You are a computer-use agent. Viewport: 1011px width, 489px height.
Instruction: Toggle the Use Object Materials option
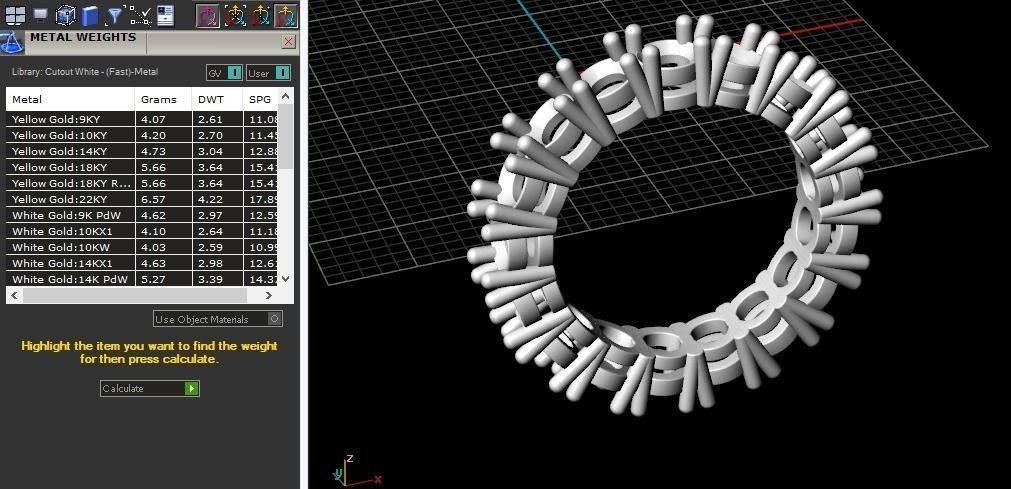tap(218, 319)
